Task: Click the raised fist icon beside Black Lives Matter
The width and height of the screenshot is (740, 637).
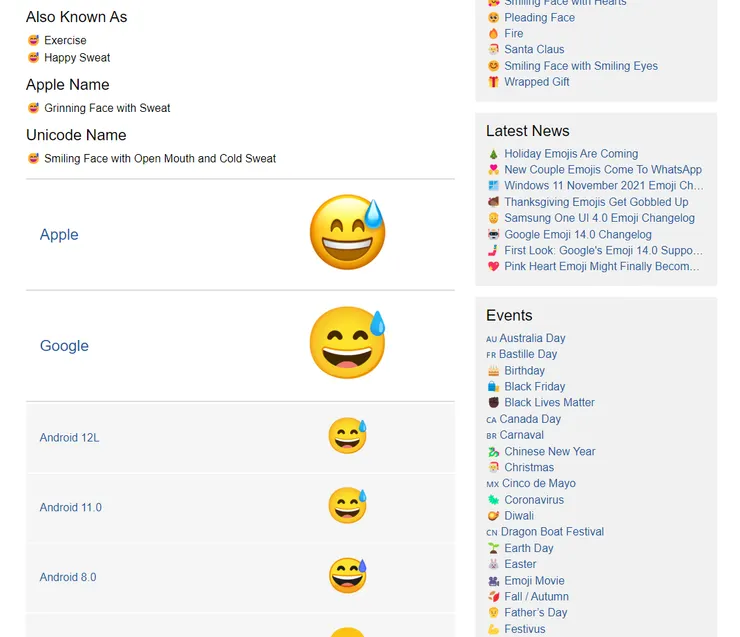Action: [493, 403]
